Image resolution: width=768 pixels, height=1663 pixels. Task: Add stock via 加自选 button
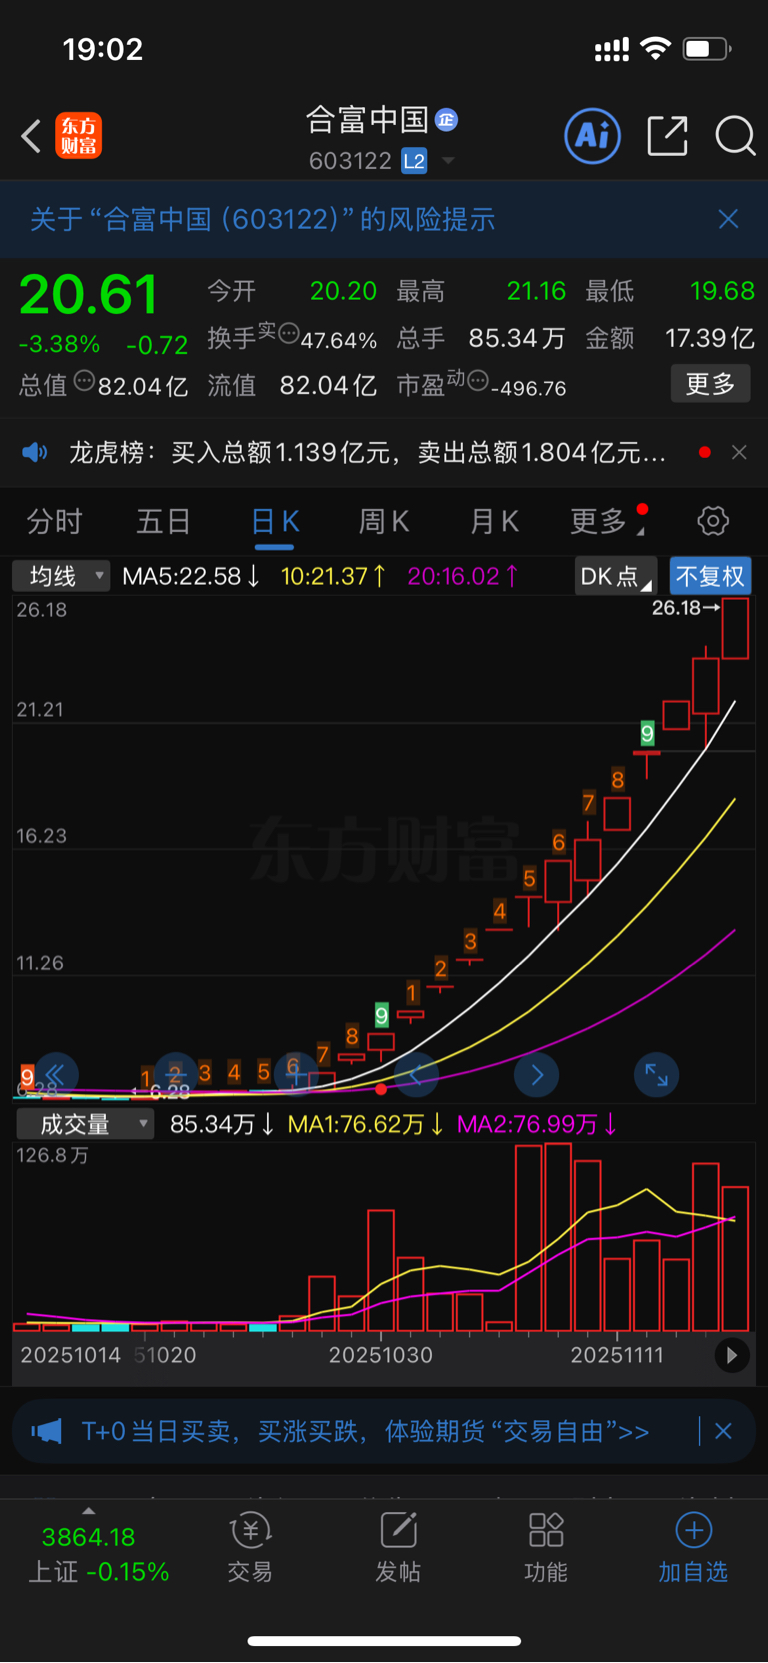(x=693, y=1548)
